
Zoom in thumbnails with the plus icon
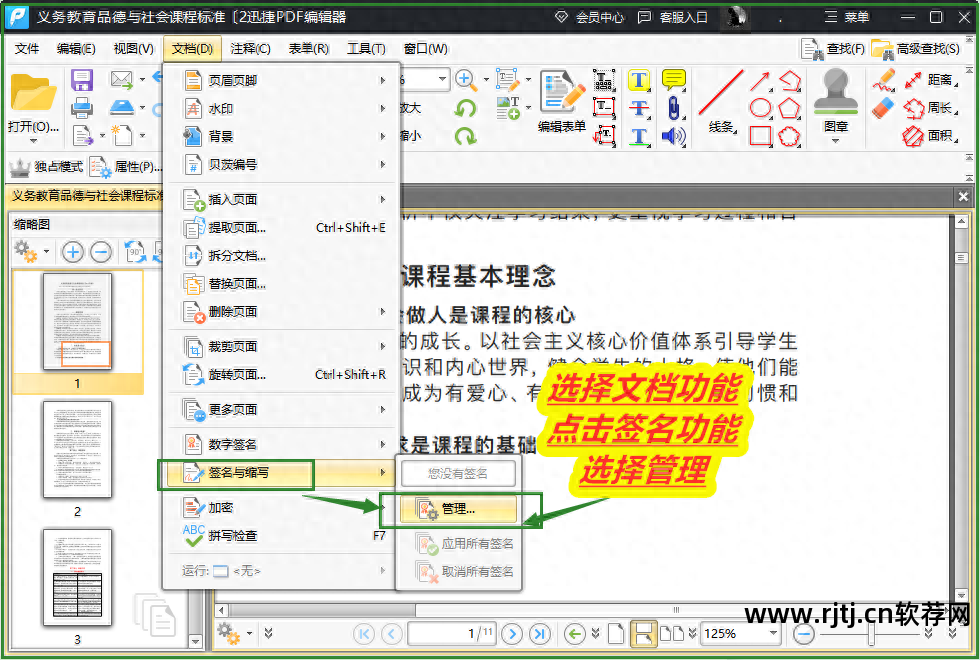[72, 252]
